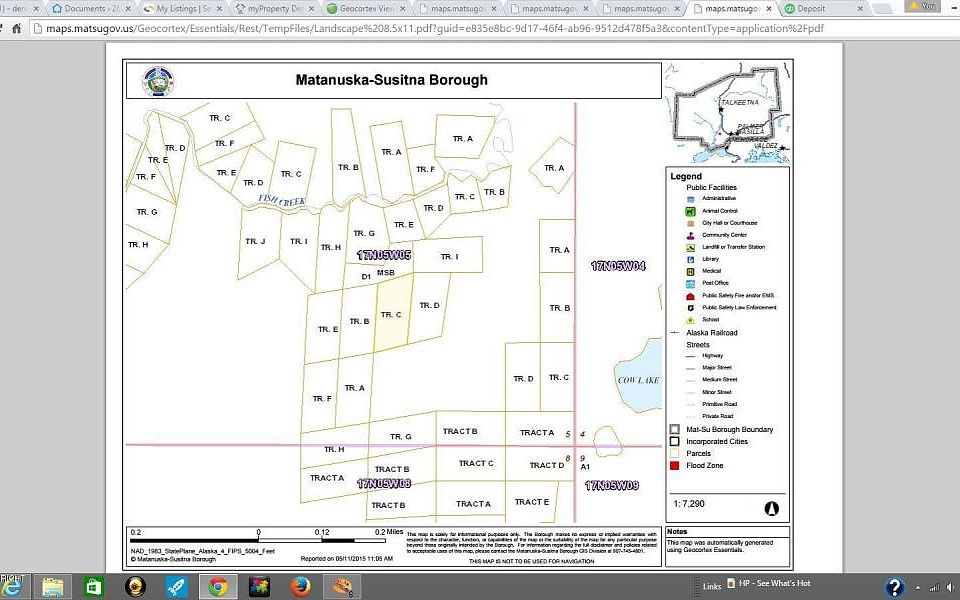
Task: Launch the Windows Store taskbar app
Action: [94, 587]
